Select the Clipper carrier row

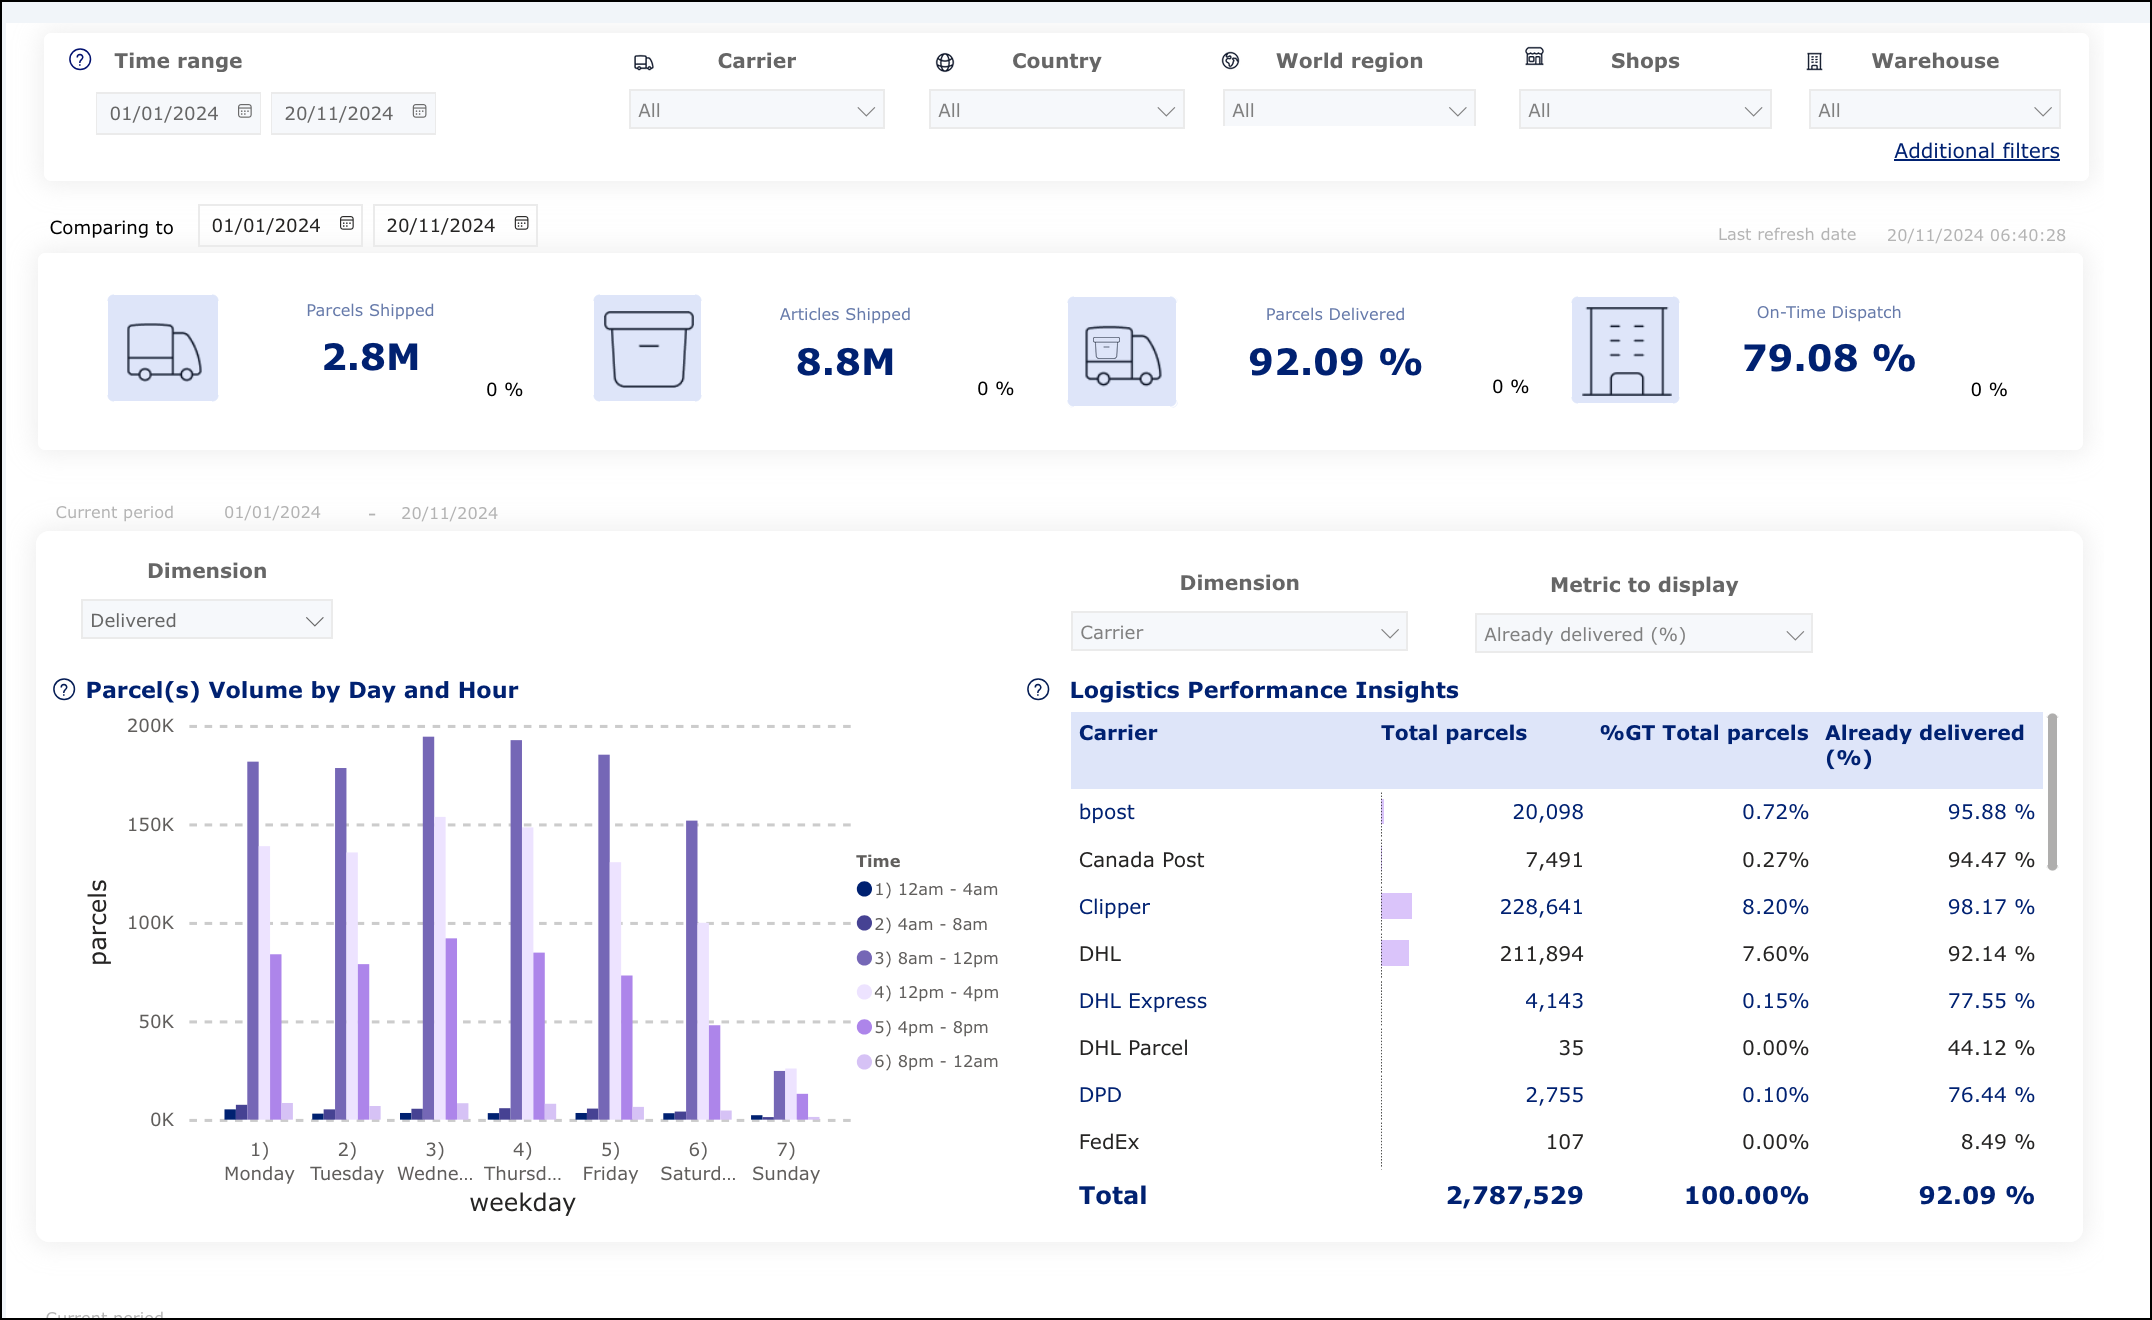pos(1114,907)
